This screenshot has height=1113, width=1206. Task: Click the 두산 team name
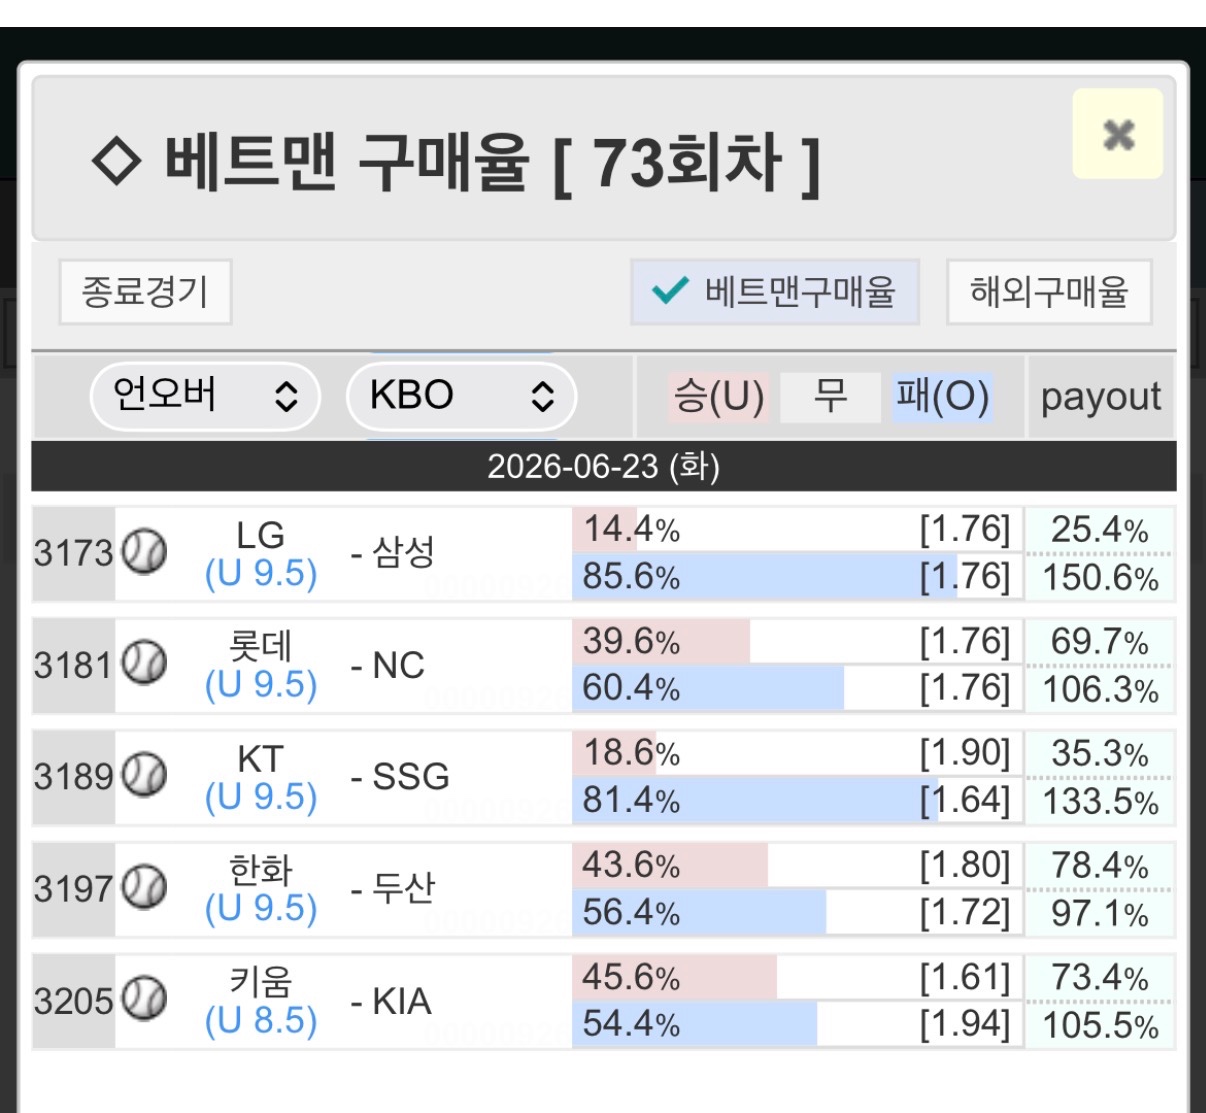(x=403, y=888)
